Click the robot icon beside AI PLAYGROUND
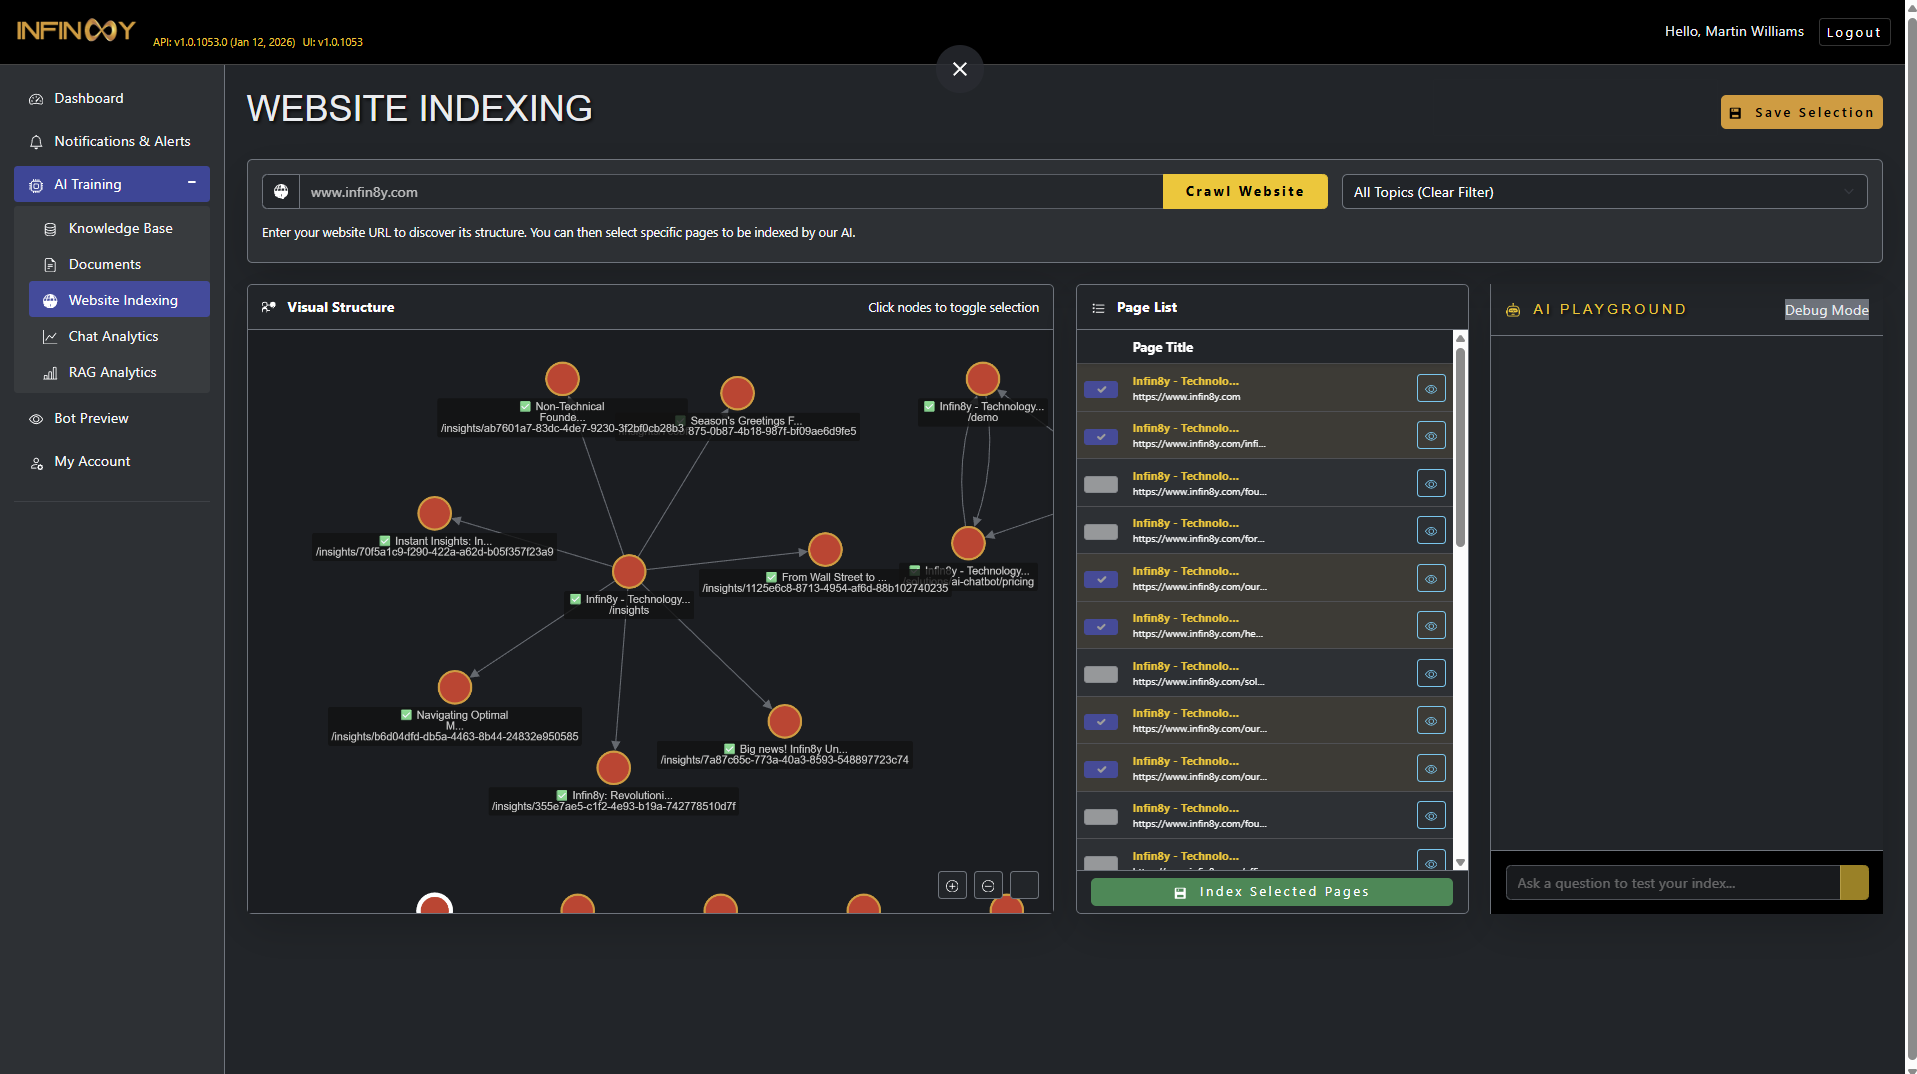Viewport: 1917px width, 1074px height. point(1512,310)
